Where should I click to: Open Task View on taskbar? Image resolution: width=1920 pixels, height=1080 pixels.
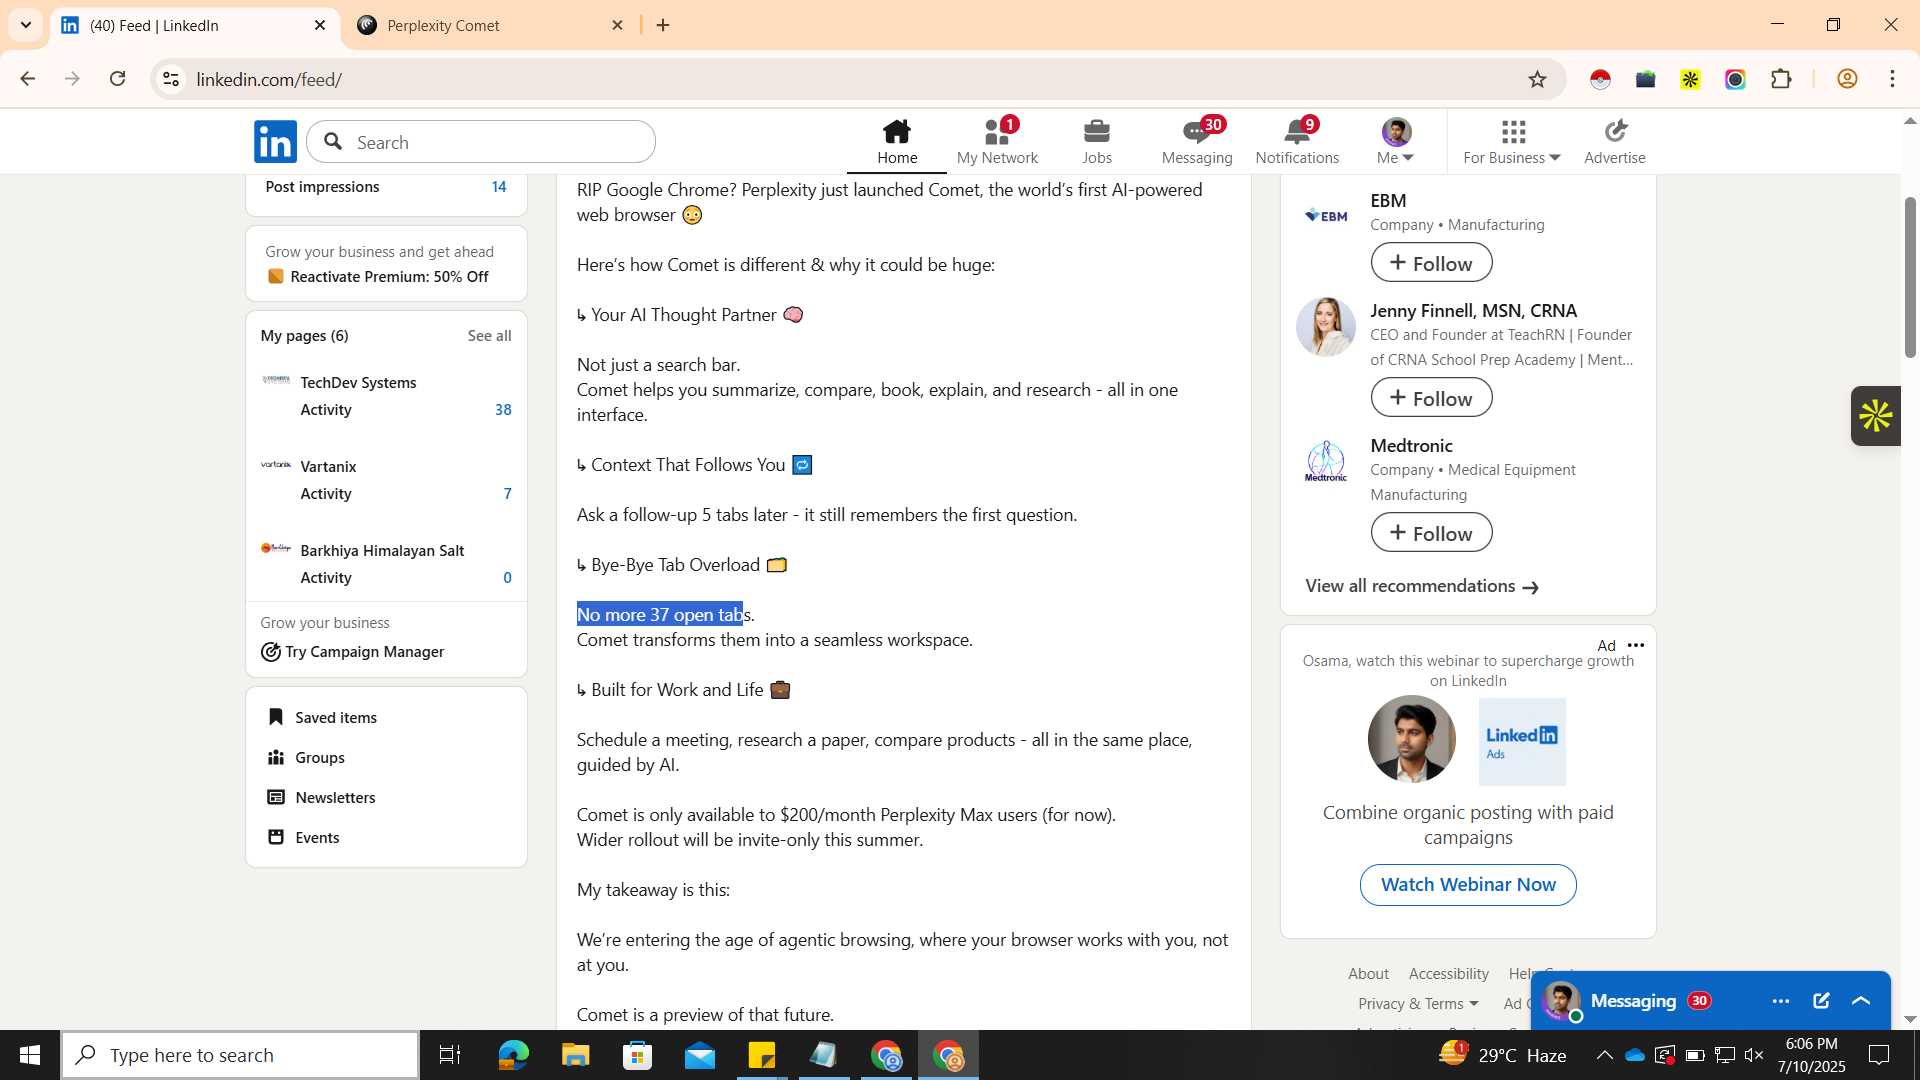click(x=450, y=1055)
